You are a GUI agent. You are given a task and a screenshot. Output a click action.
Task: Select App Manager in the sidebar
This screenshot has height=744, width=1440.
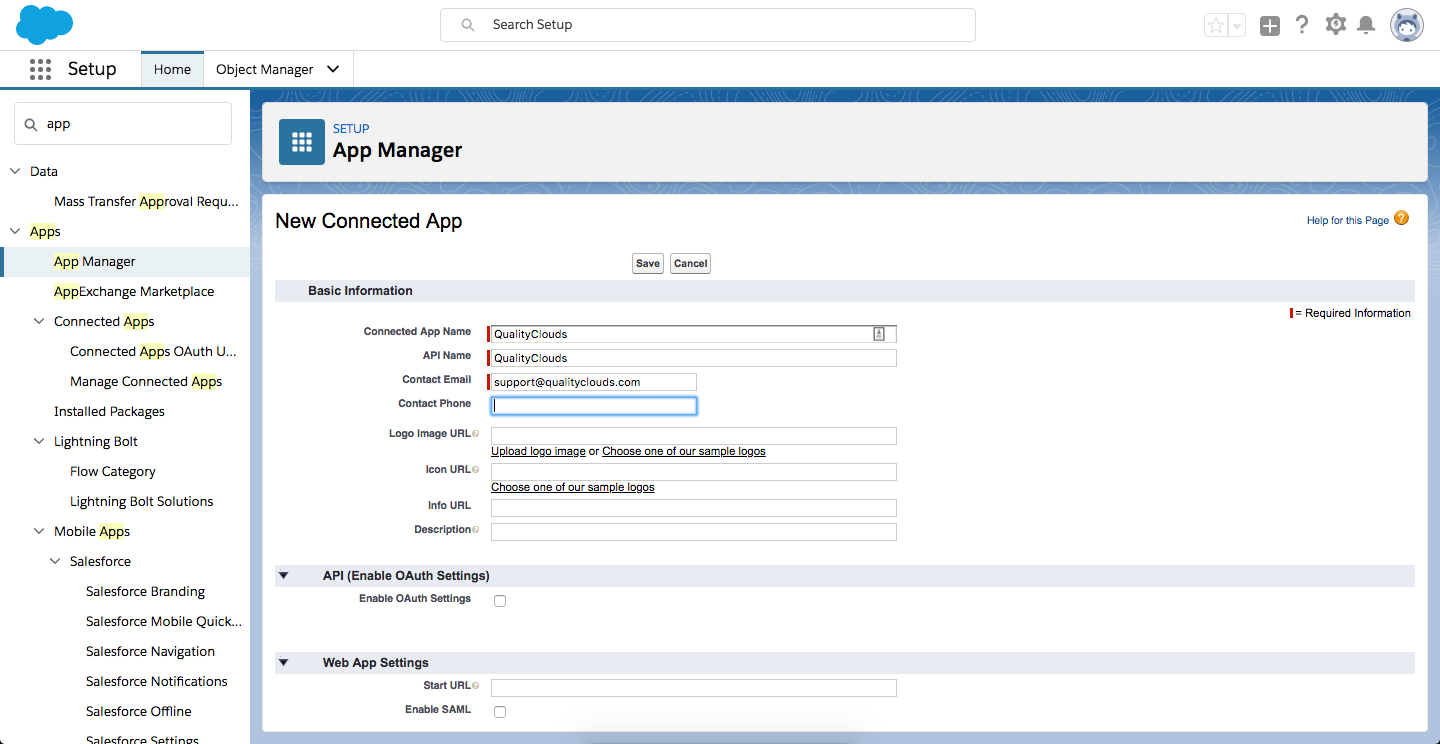tap(95, 261)
